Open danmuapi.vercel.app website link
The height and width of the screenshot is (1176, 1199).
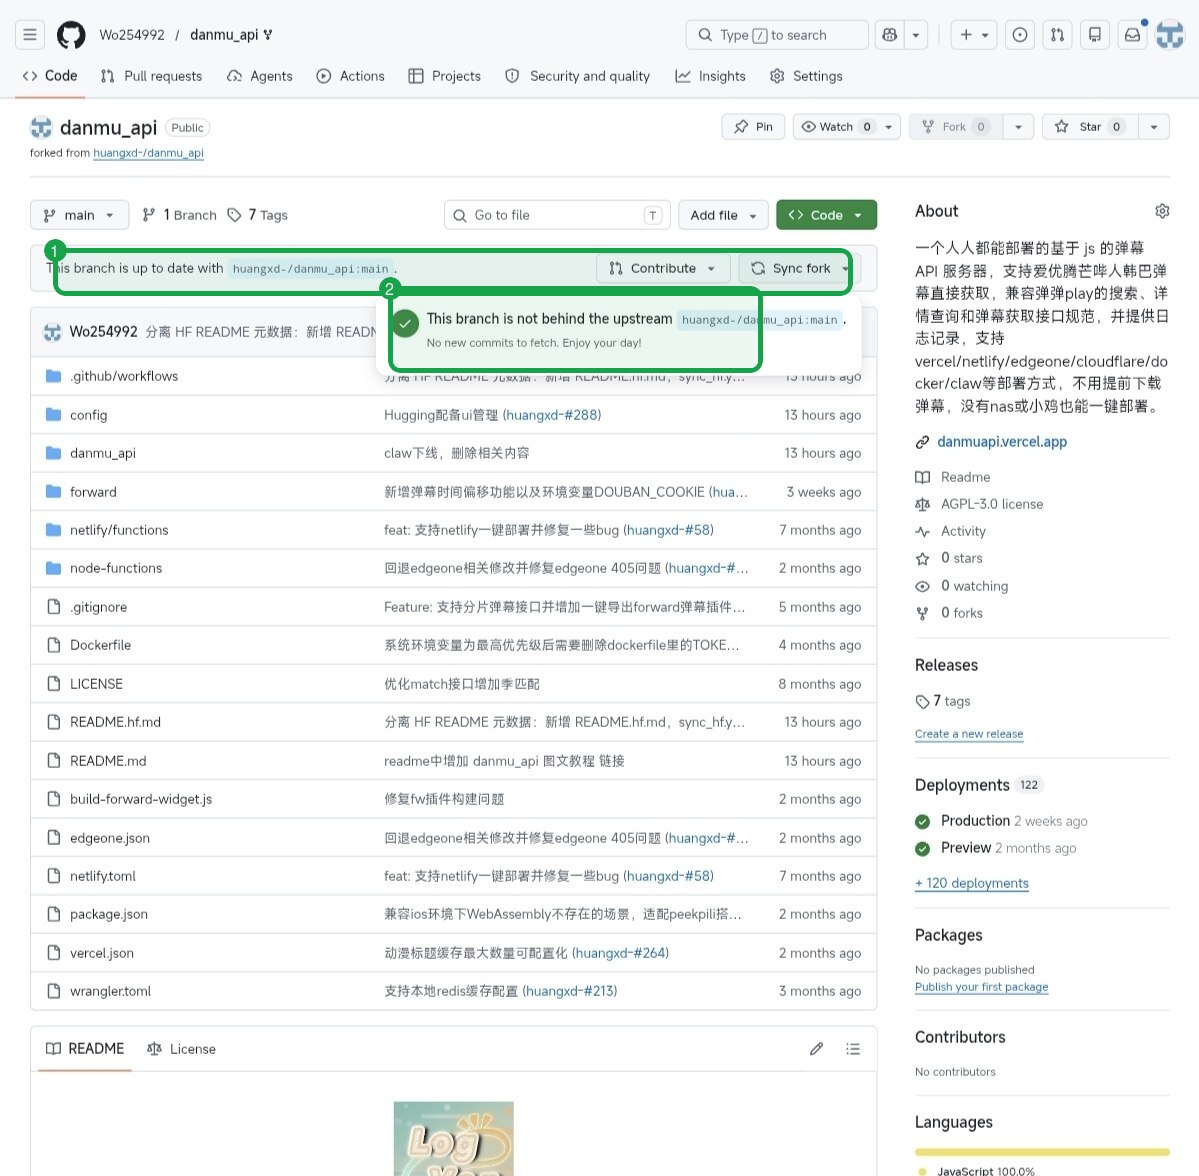pyautogui.click(x=1002, y=442)
